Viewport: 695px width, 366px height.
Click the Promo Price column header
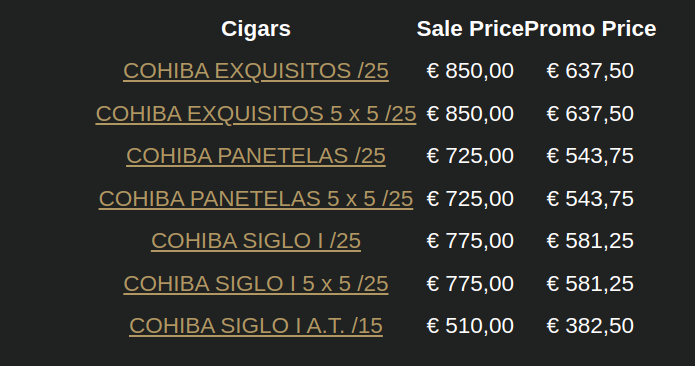click(x=590, y=29)
